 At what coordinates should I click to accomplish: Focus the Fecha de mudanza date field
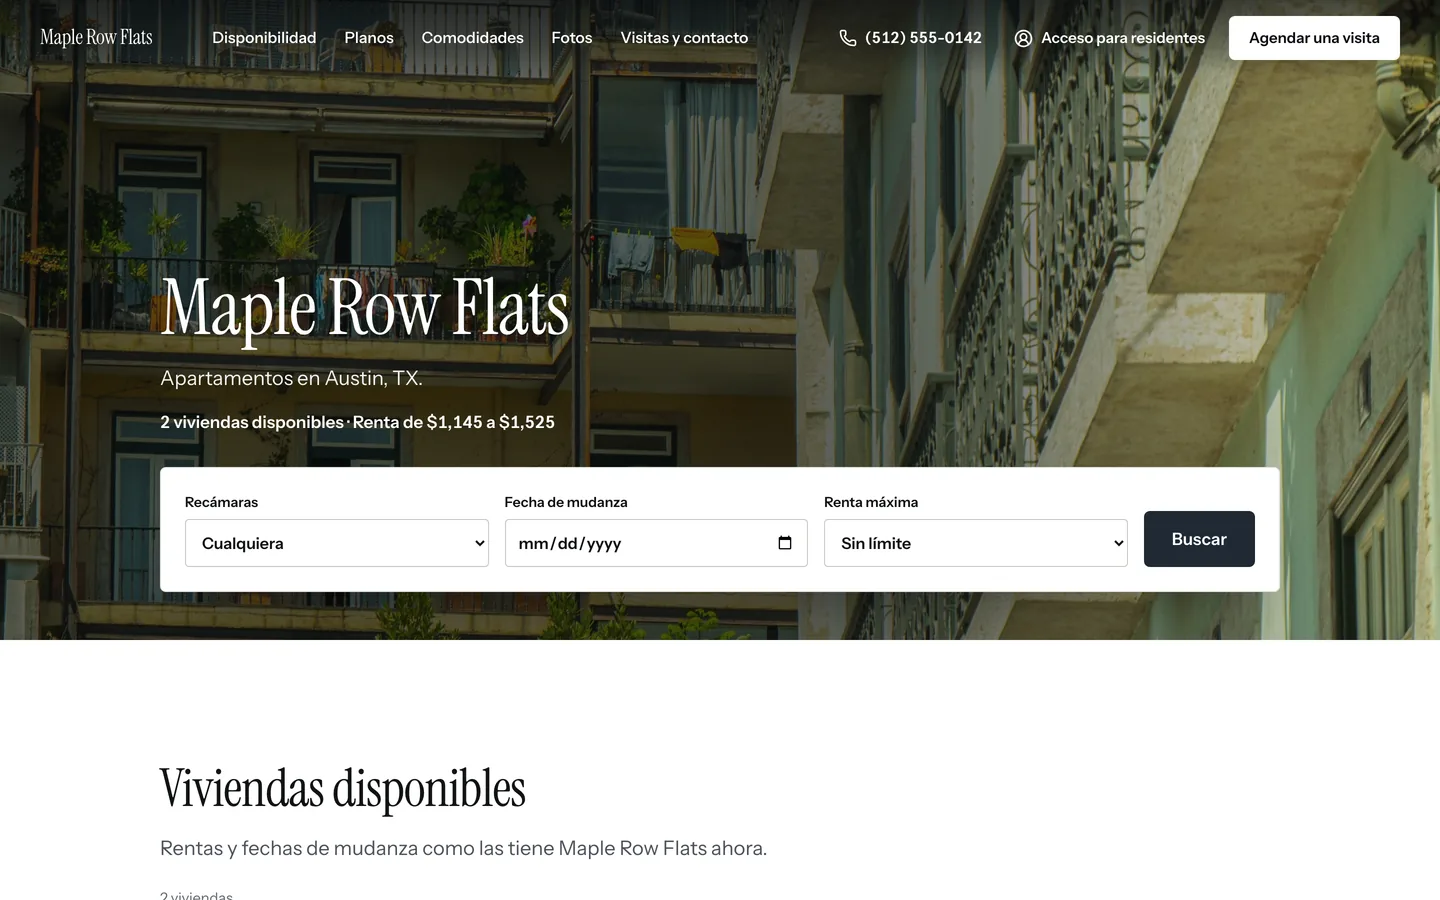click(x=656, y=543)
